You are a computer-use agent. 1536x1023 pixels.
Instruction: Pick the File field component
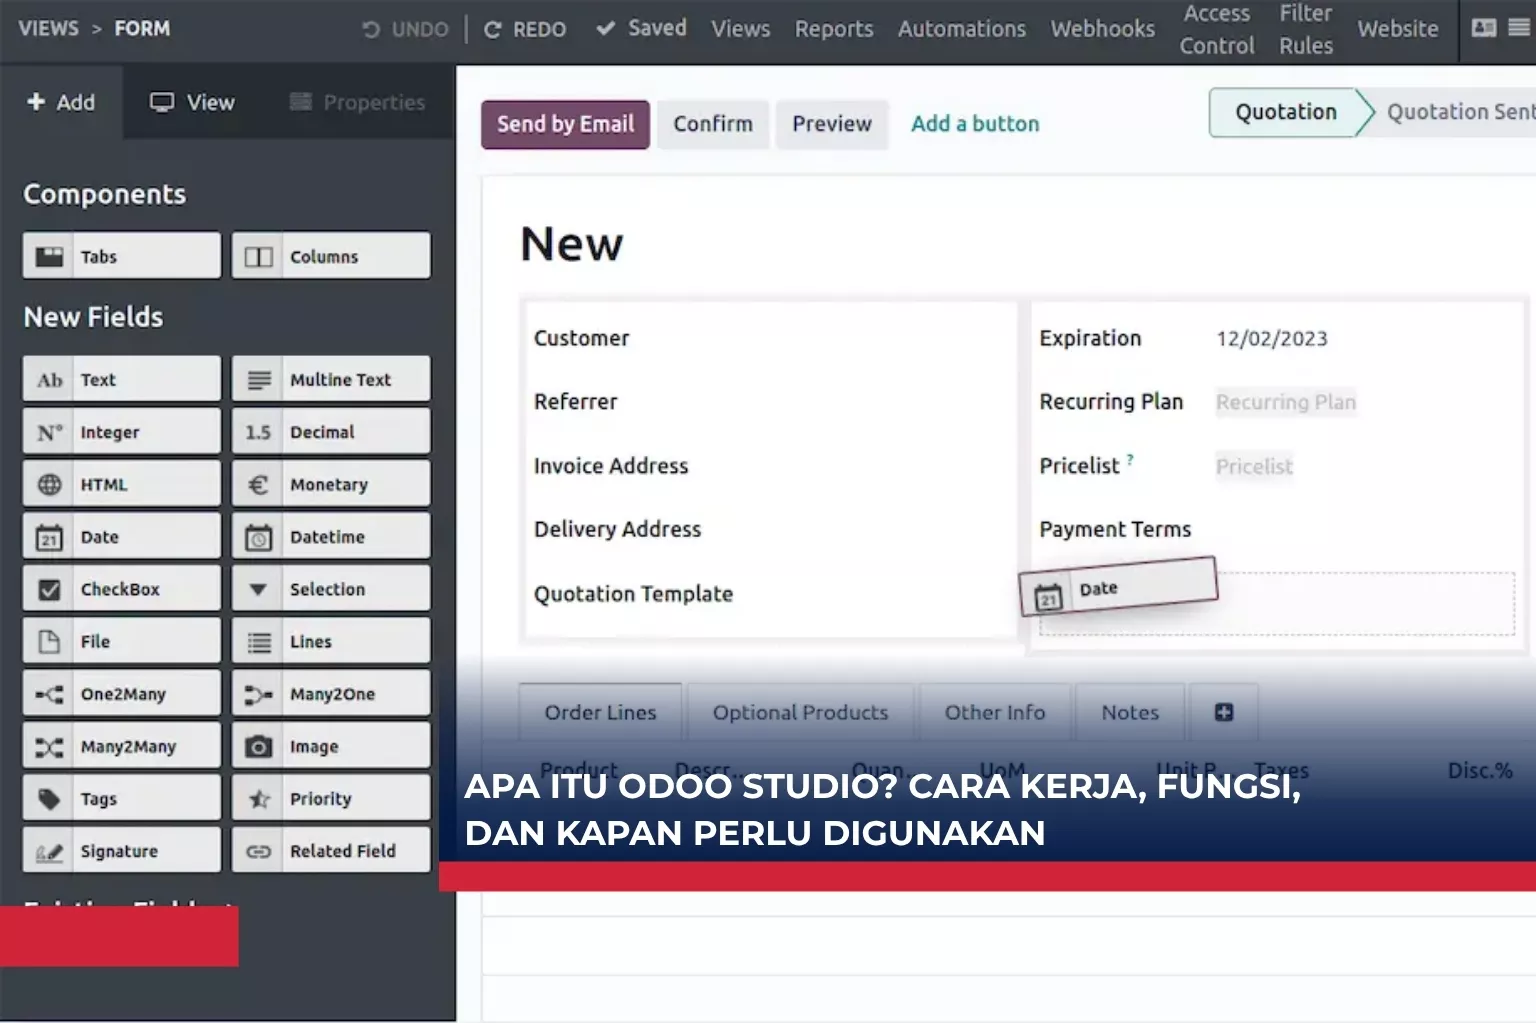click(122, 641)
